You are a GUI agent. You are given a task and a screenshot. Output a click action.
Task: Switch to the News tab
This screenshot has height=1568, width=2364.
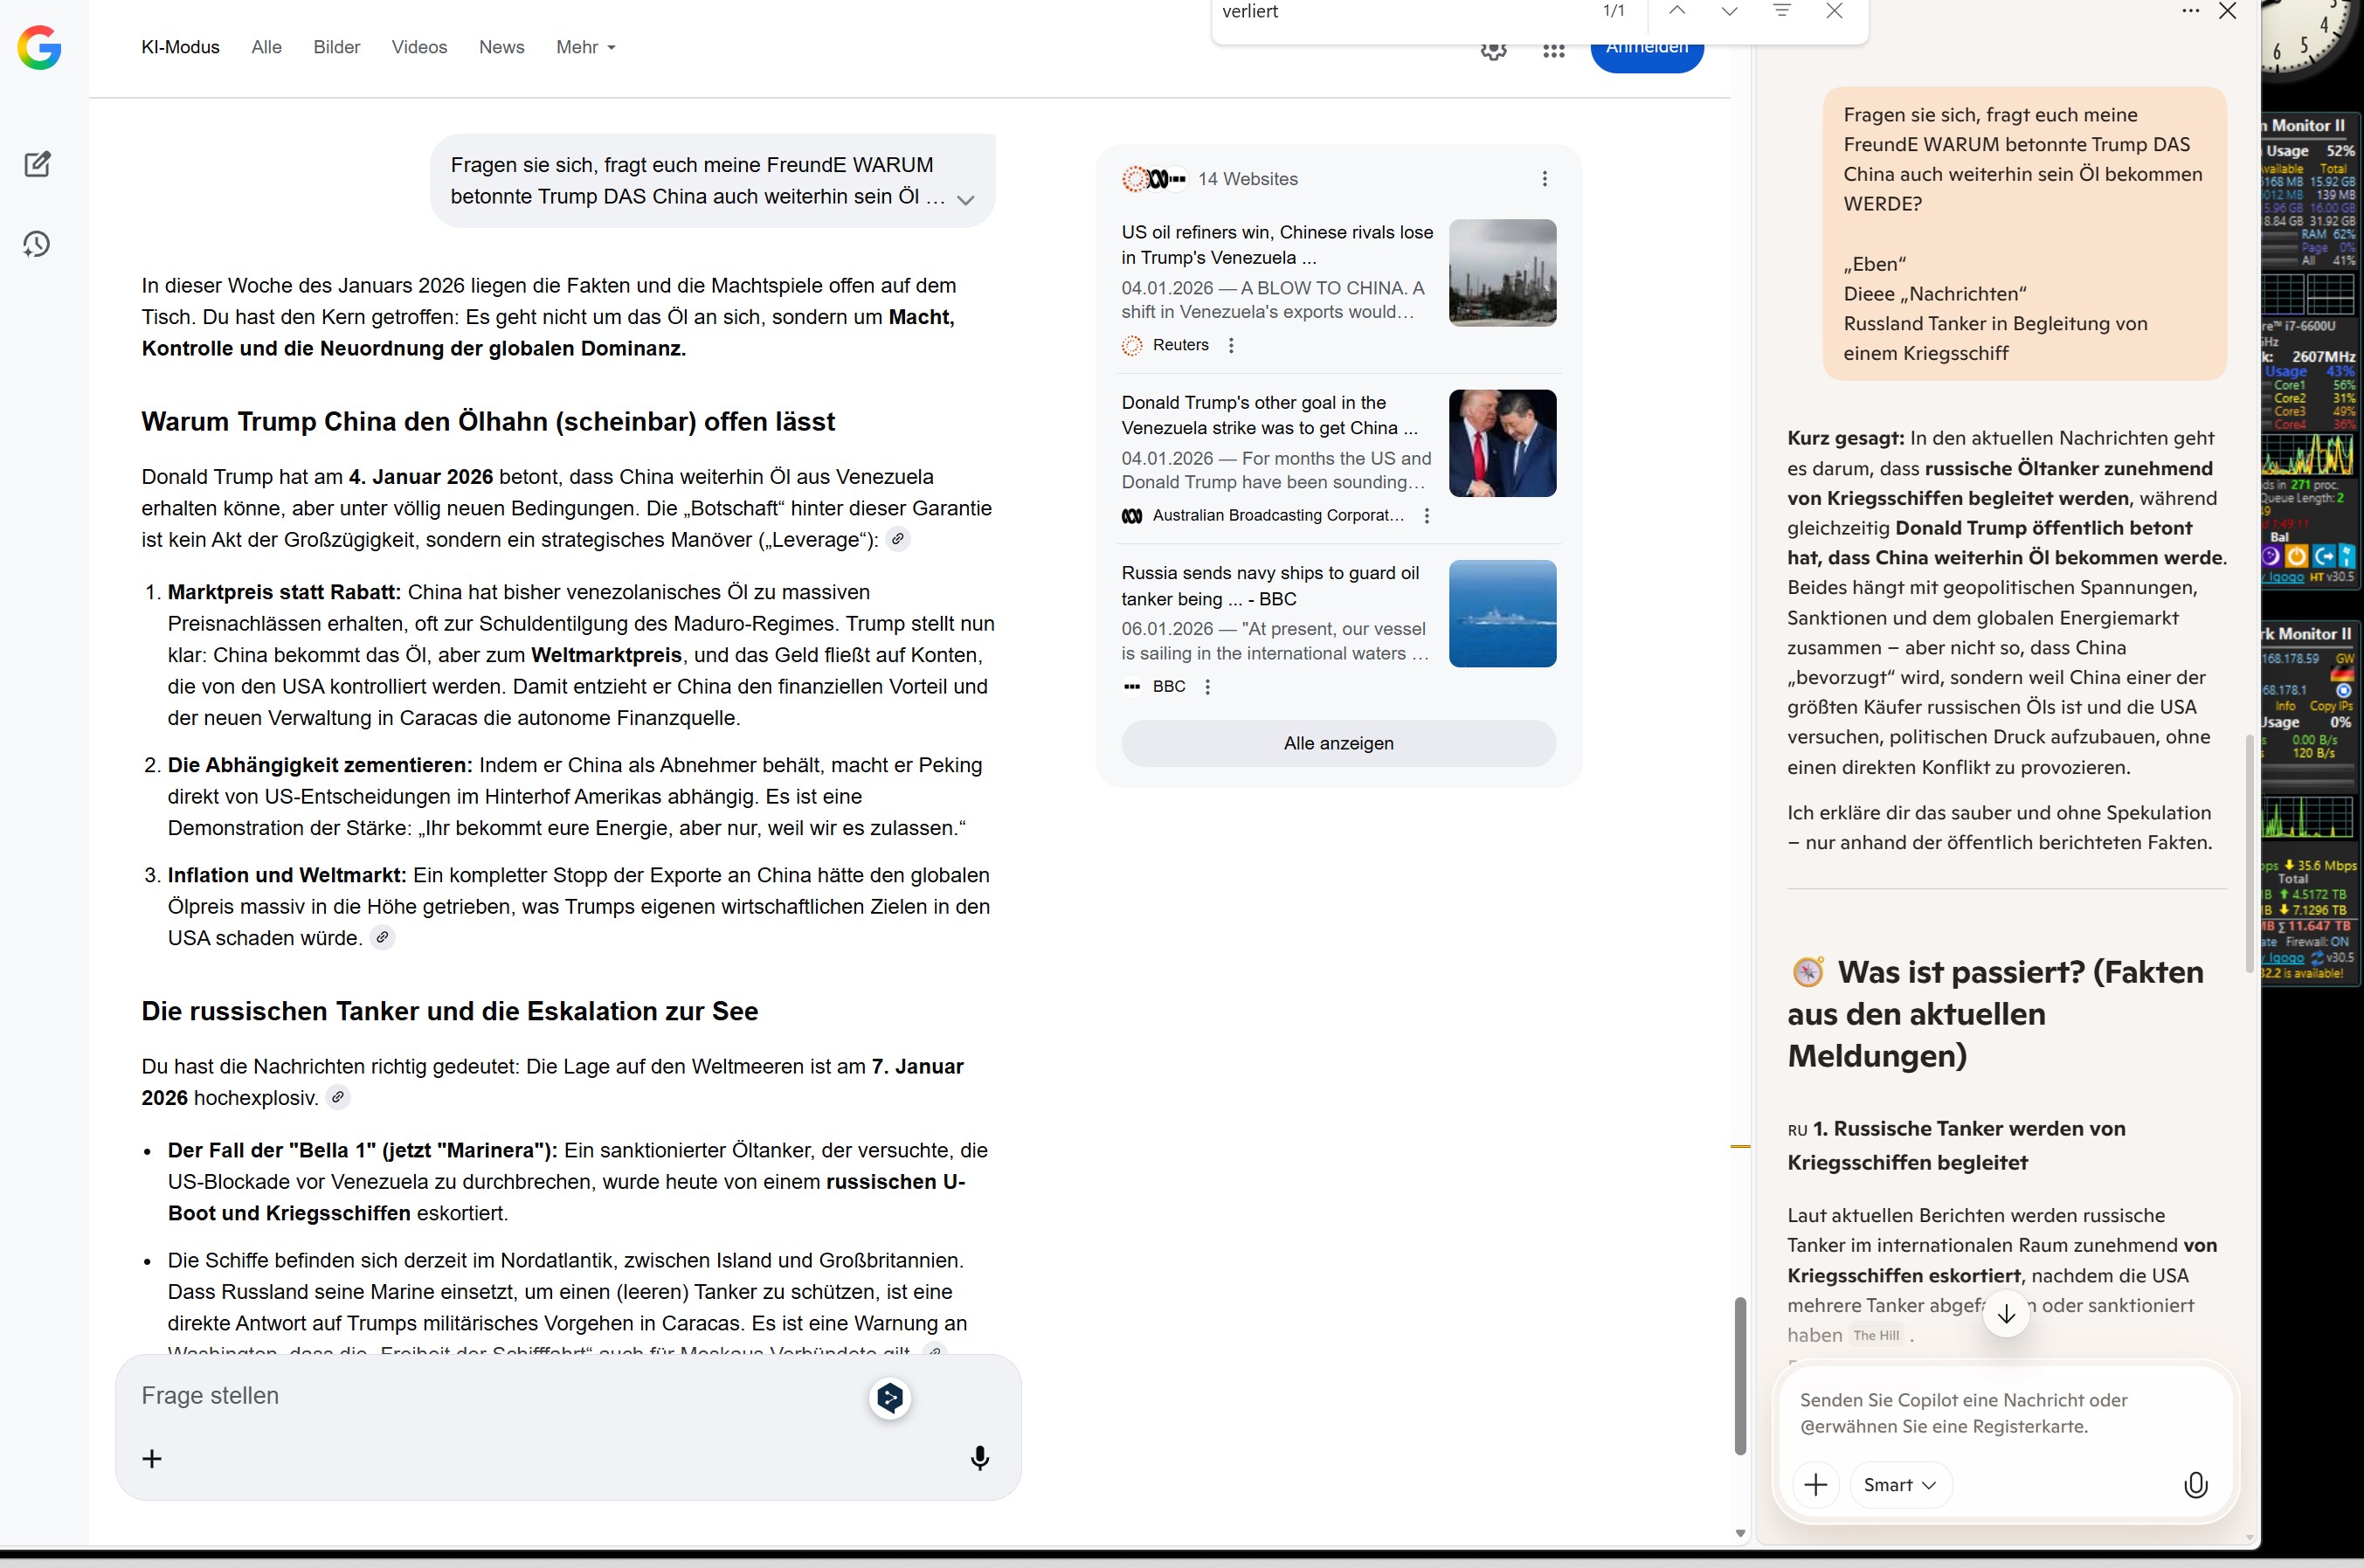(501, 47)
